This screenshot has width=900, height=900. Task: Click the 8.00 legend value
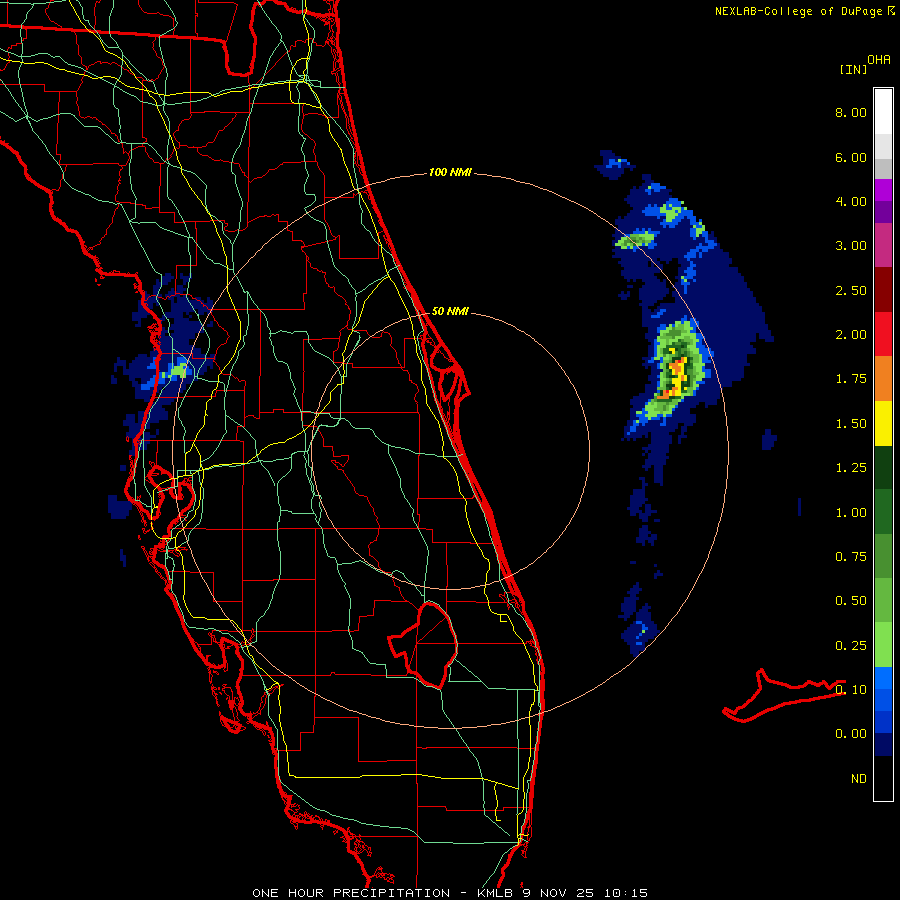(x=851, y=112)
